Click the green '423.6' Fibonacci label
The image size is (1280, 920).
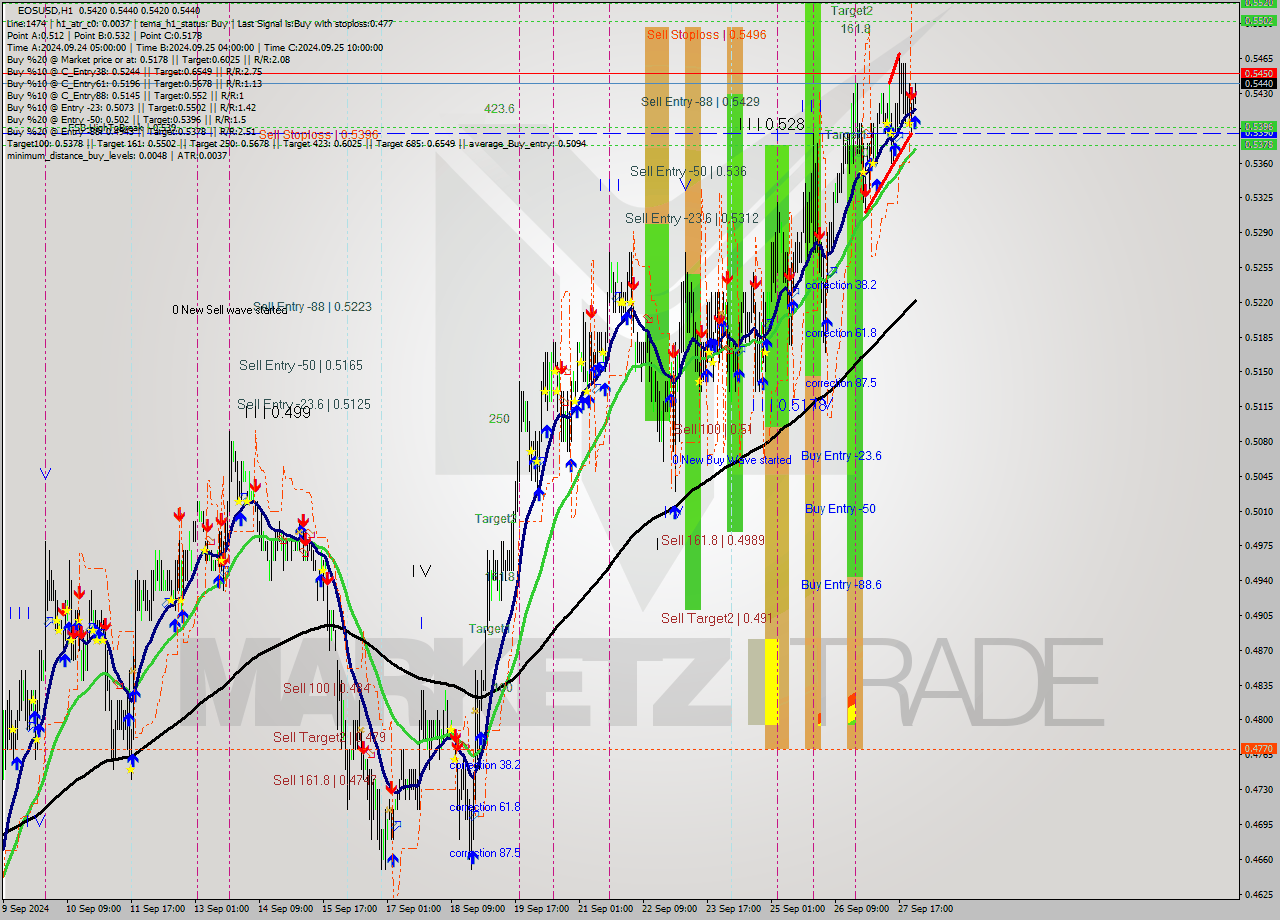(x=499, y=109)
